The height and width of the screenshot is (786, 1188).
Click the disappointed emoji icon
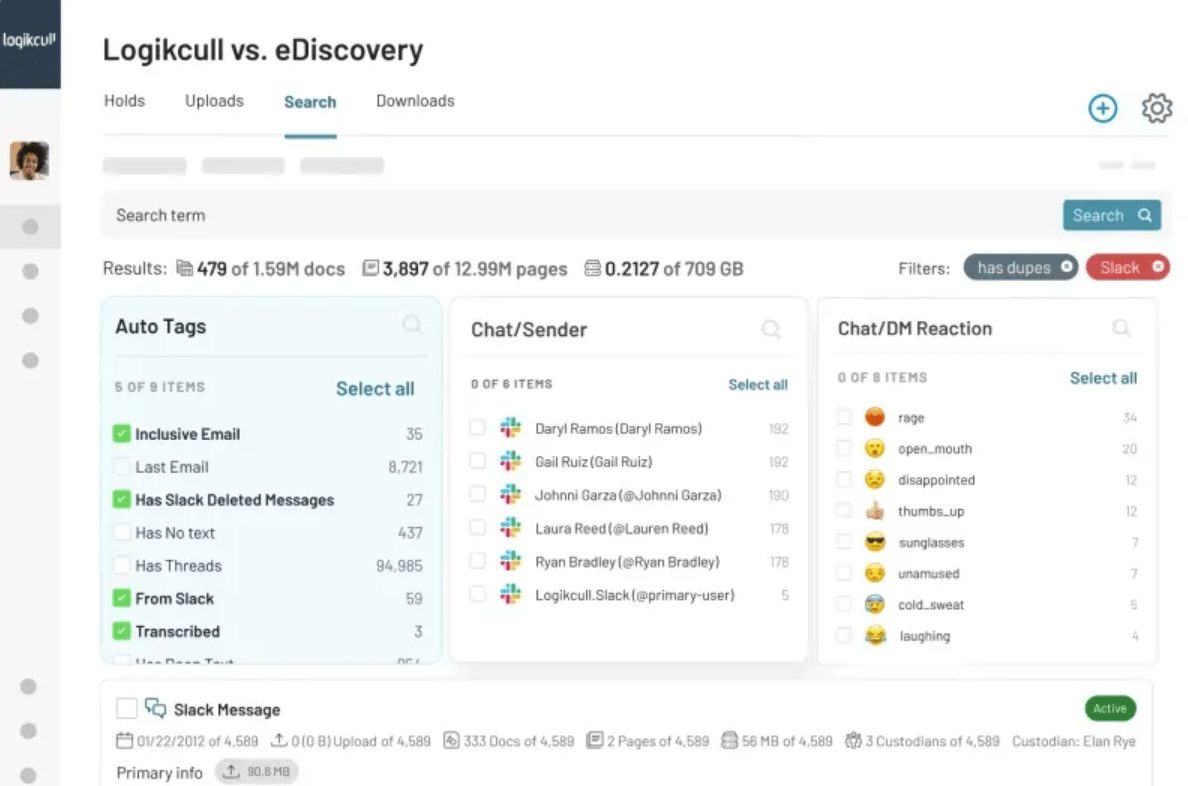click(x=875, y=479)
